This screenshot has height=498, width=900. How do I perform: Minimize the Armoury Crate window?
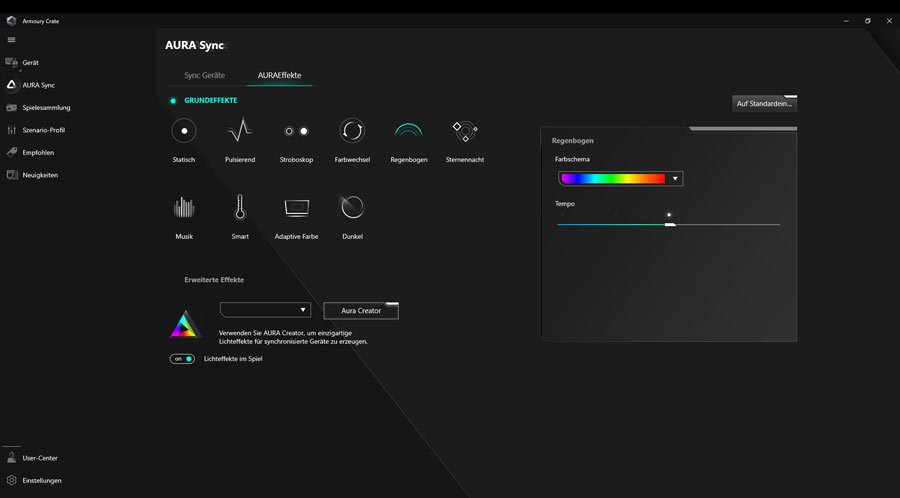click(x=846, y=21)
